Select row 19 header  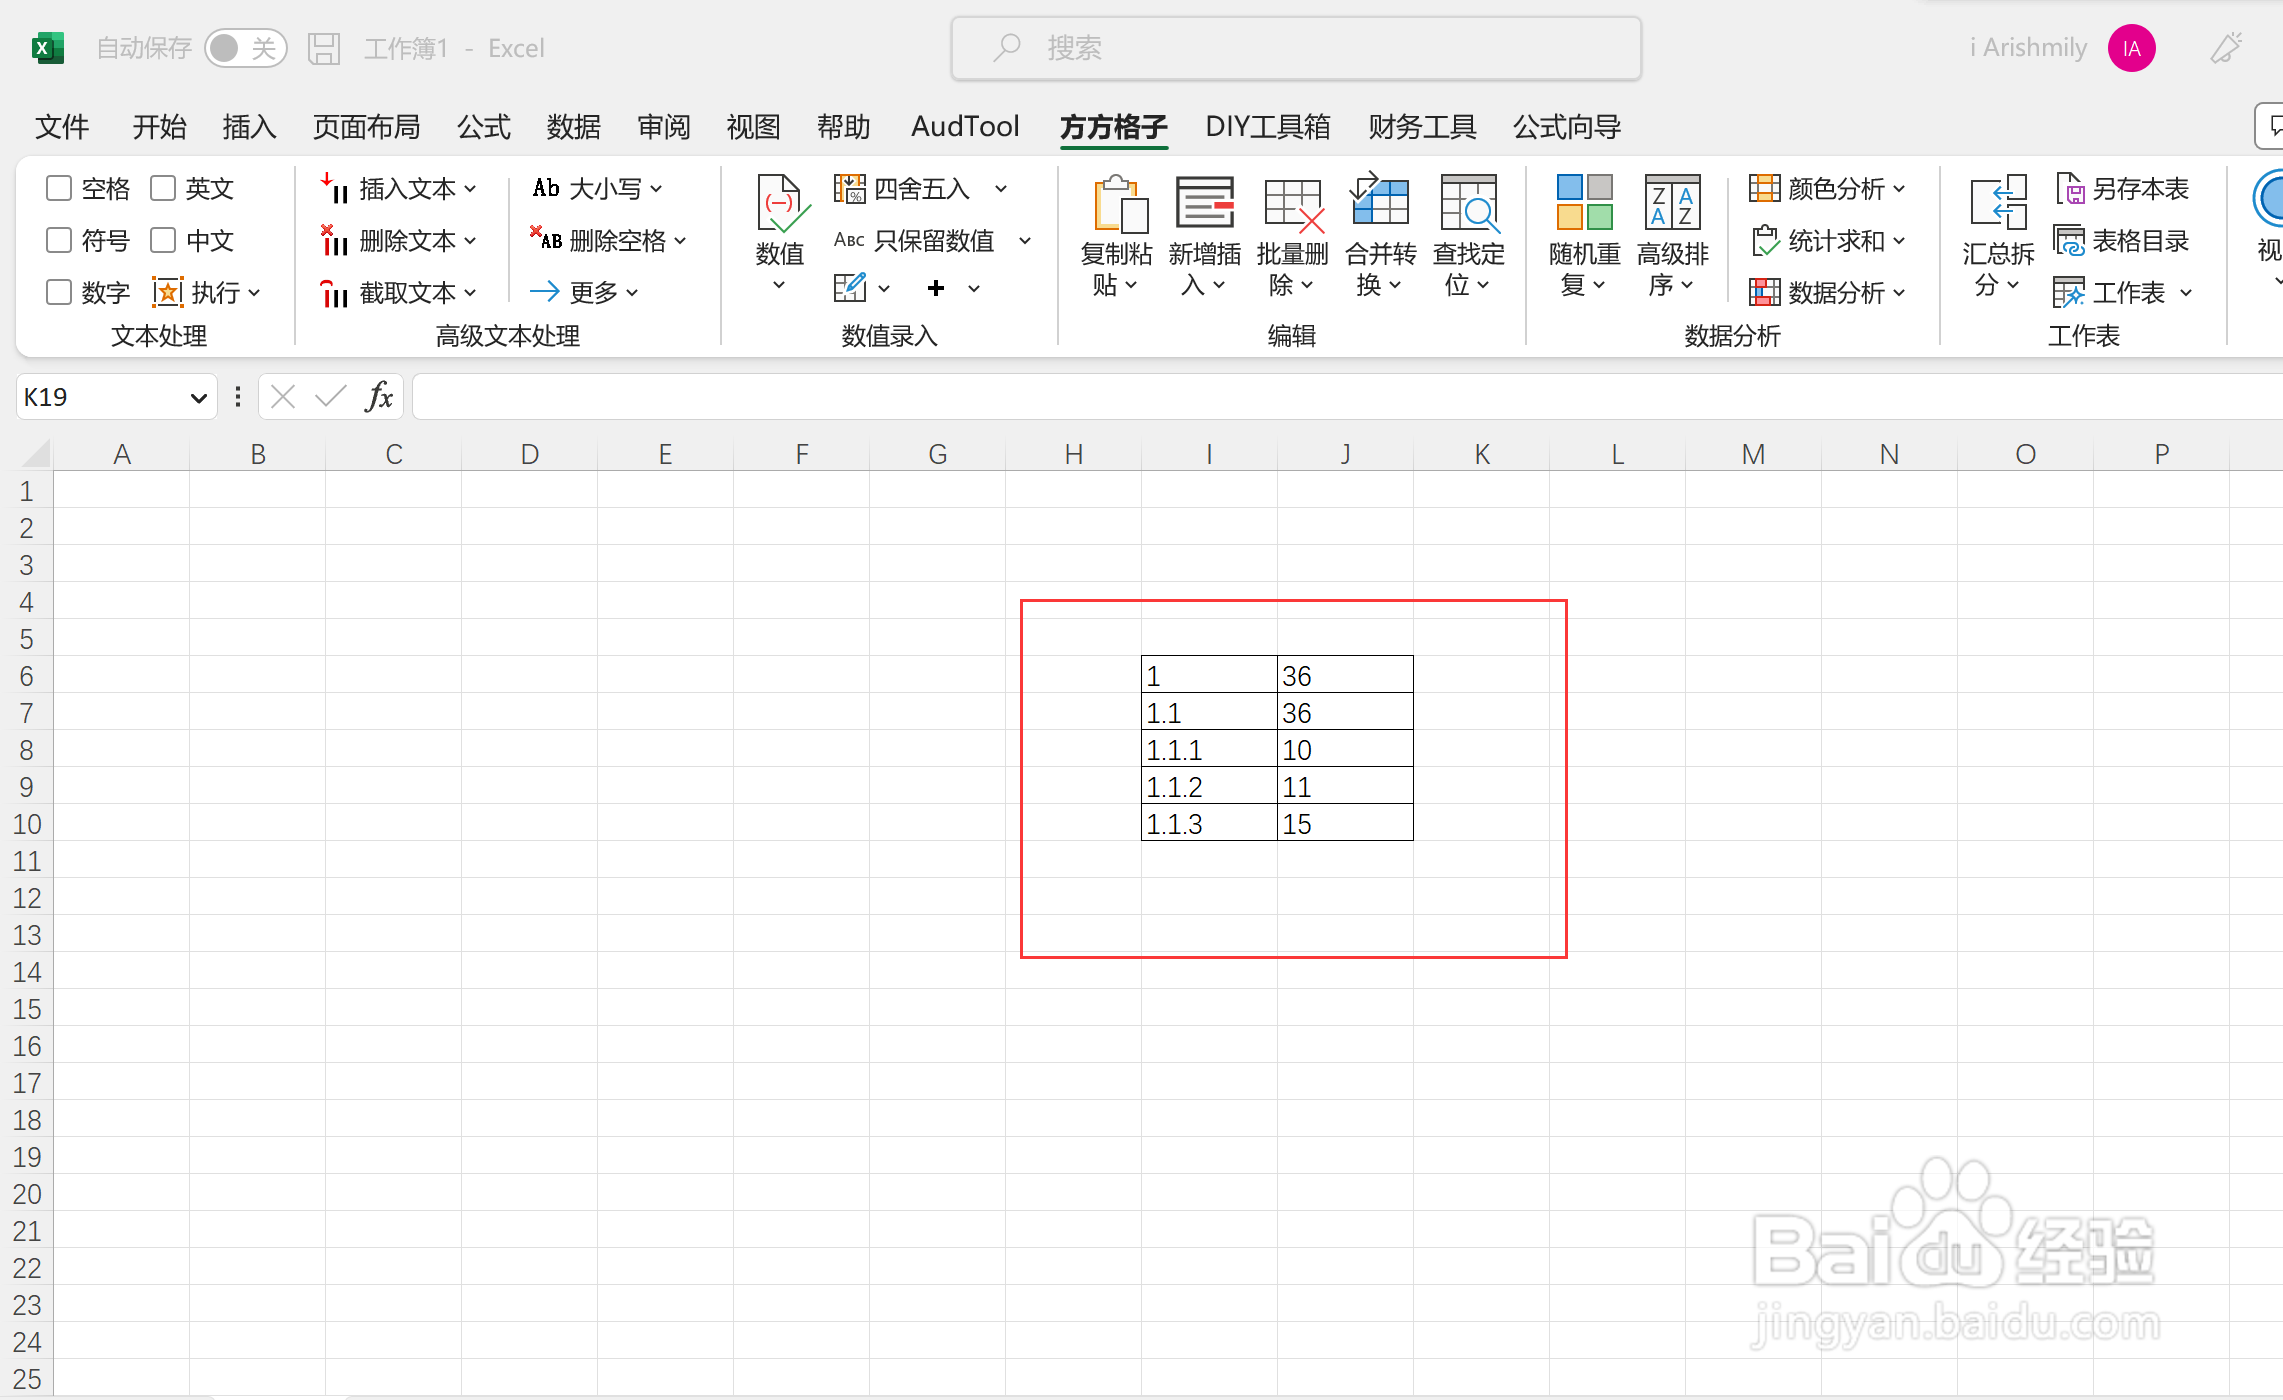(x=27, y=1158)
